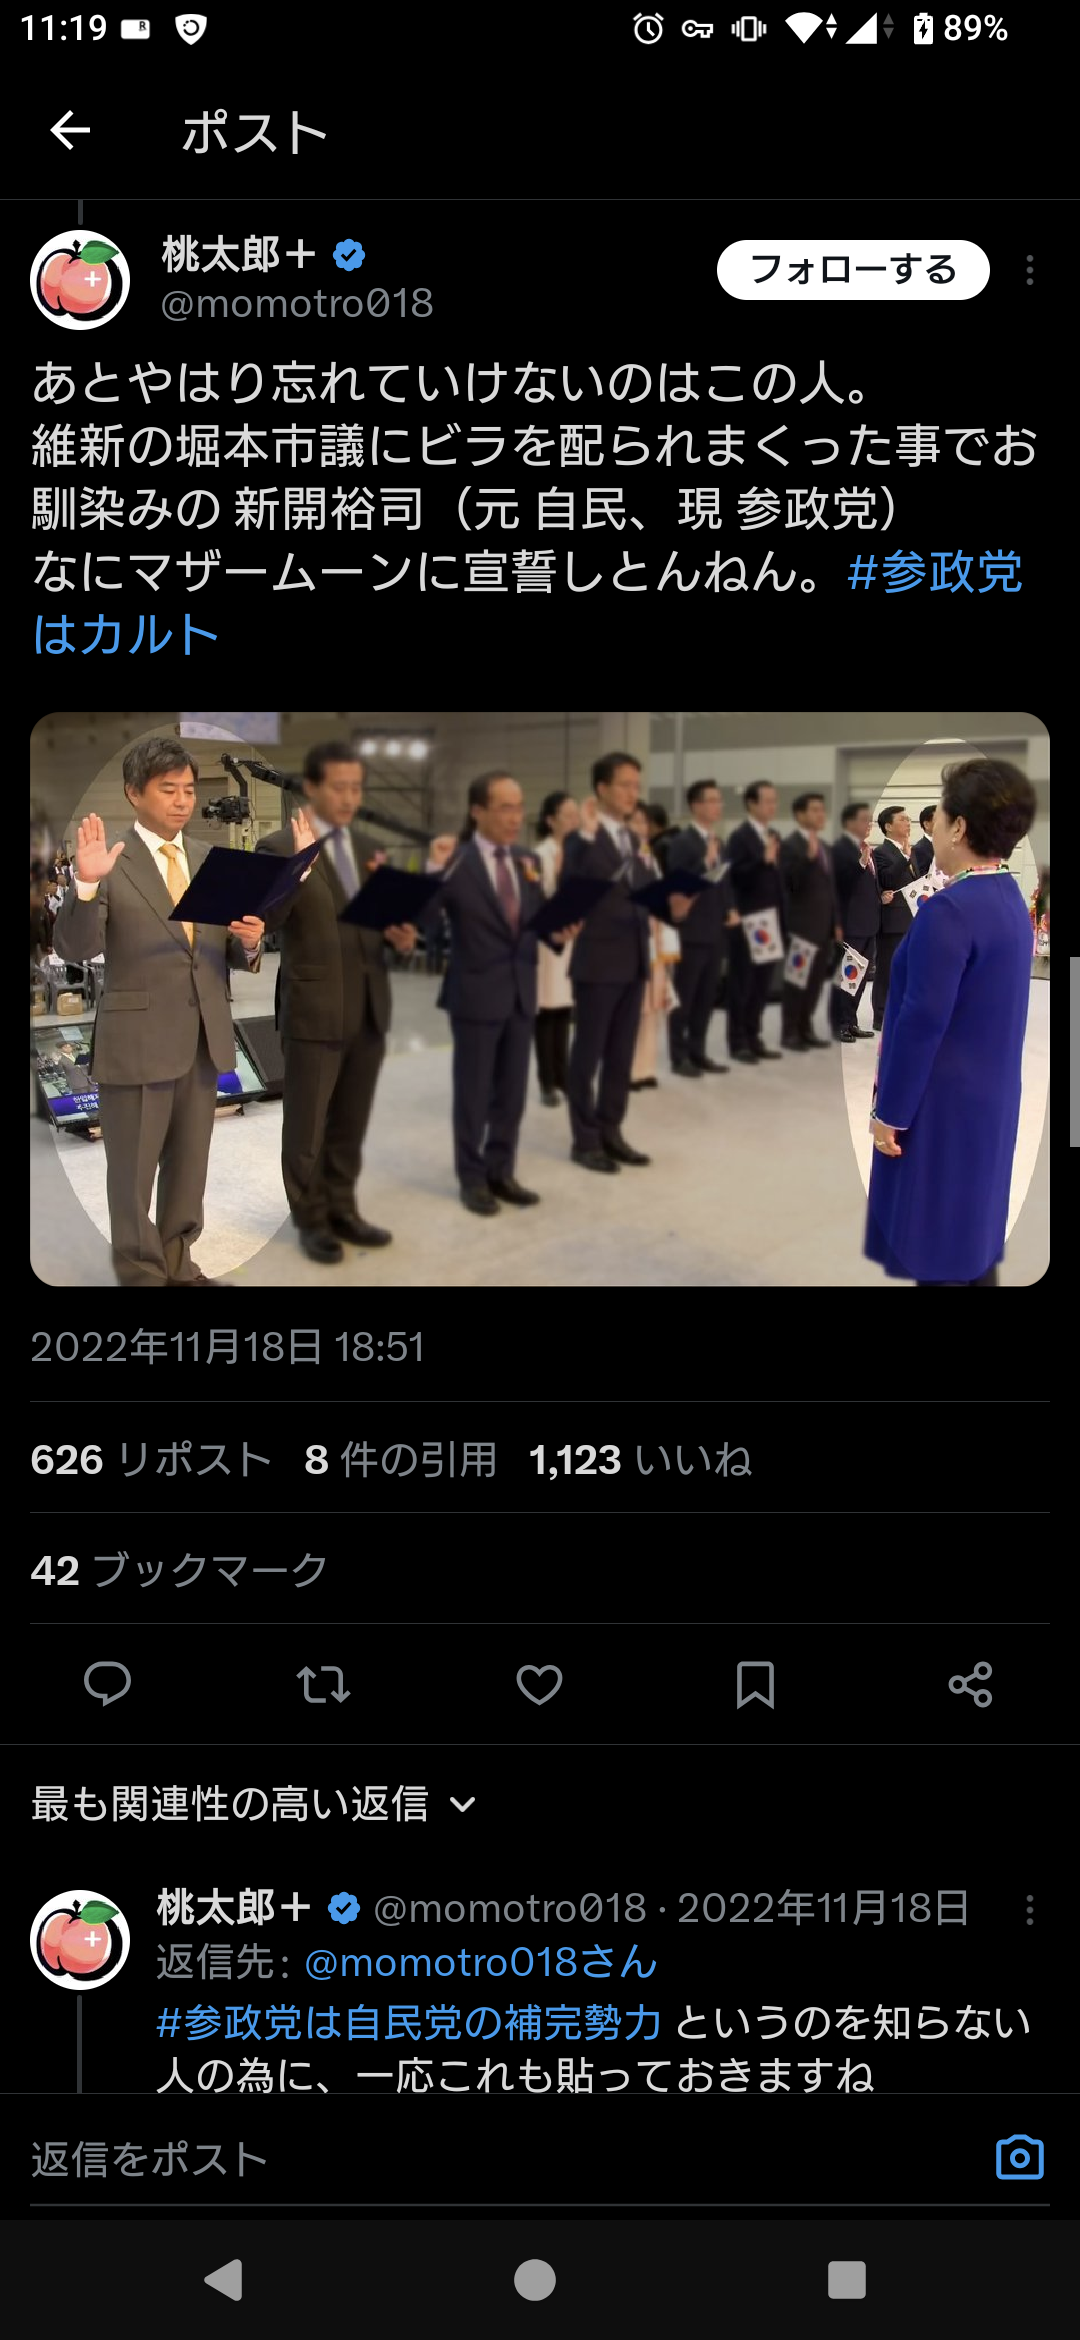Open the reply speech bubble icon
This screenshot has width=1080, height=2340.
[107, 1684]
